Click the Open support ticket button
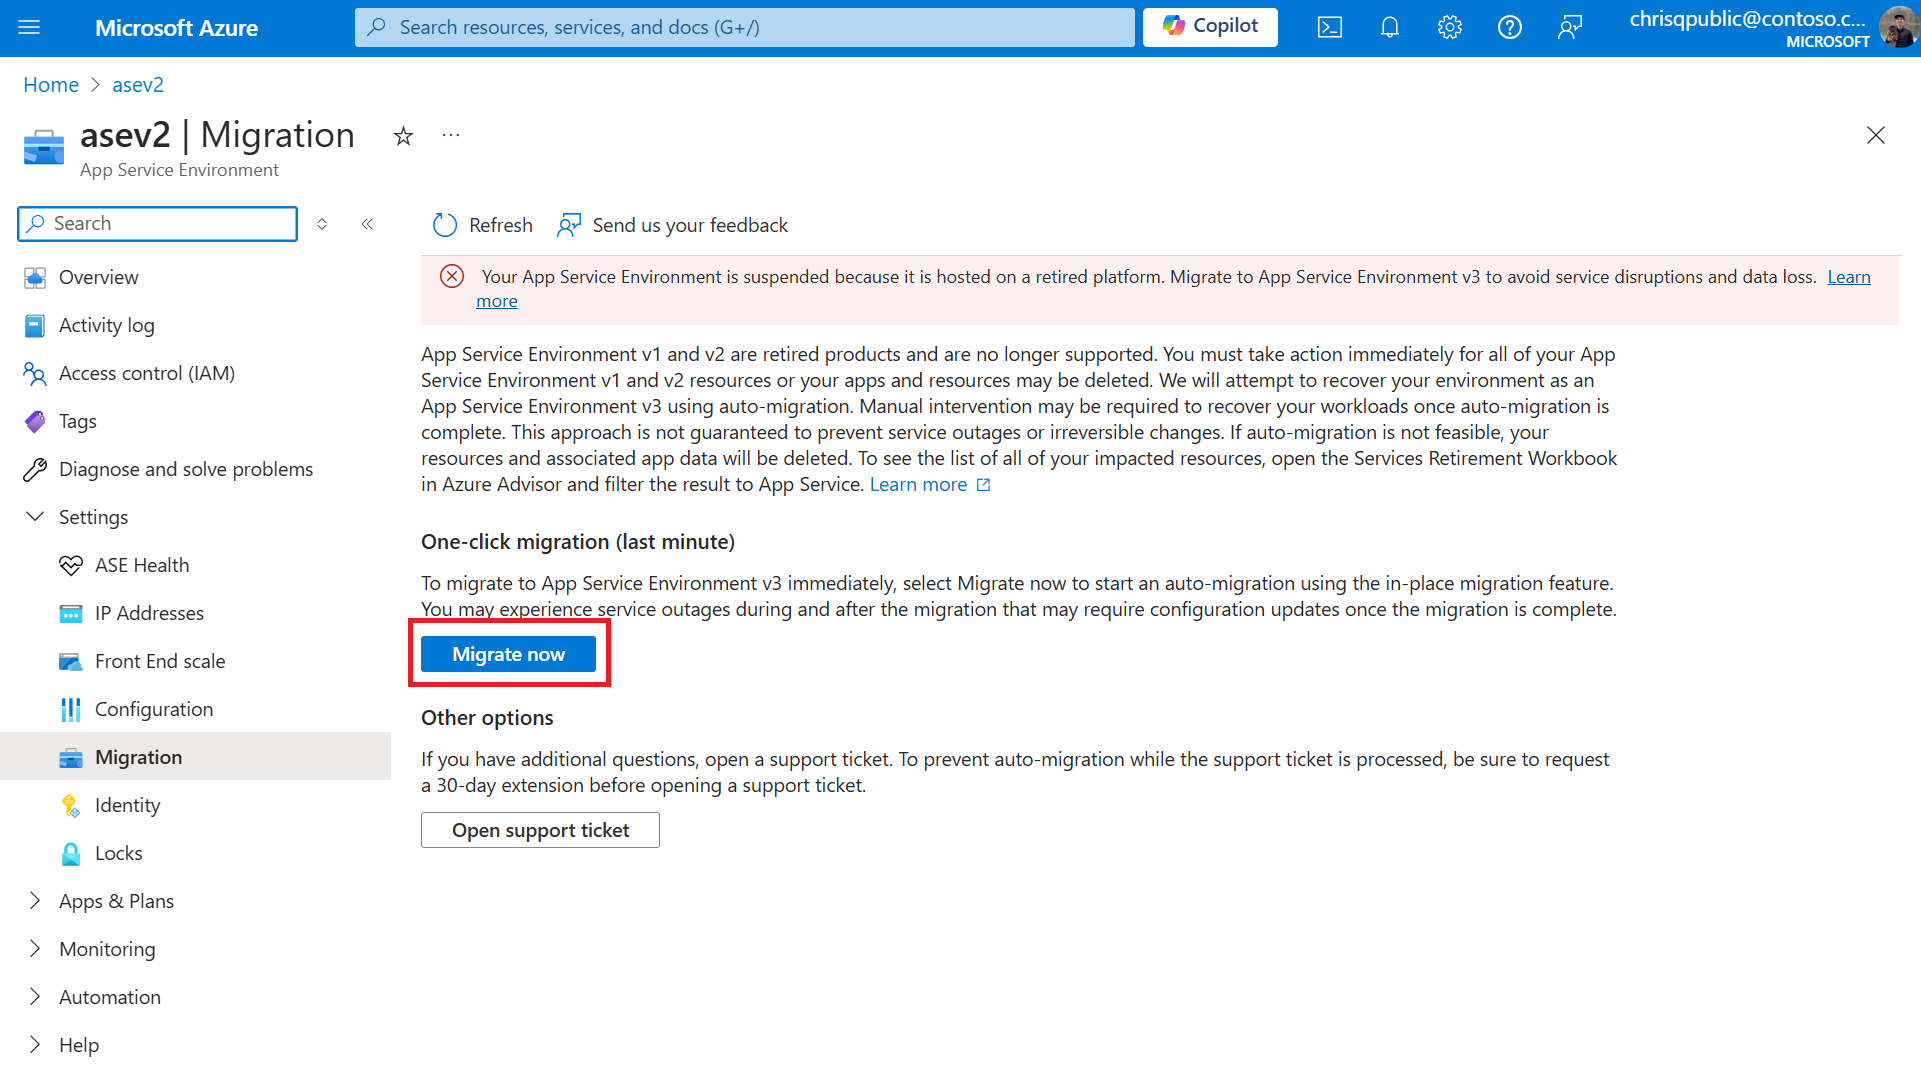 540,830
